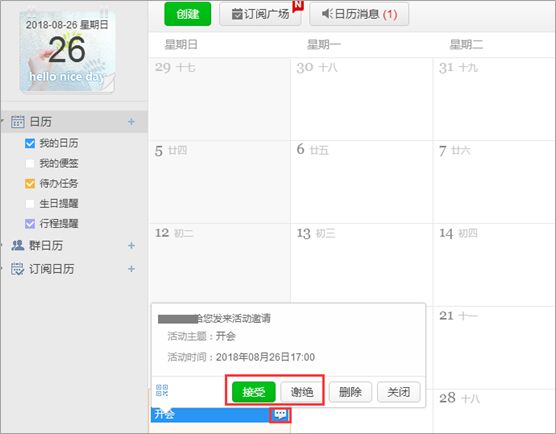Add a group calendar with 群日历 plus
This screenshot has width=556, height=434.
131,245
